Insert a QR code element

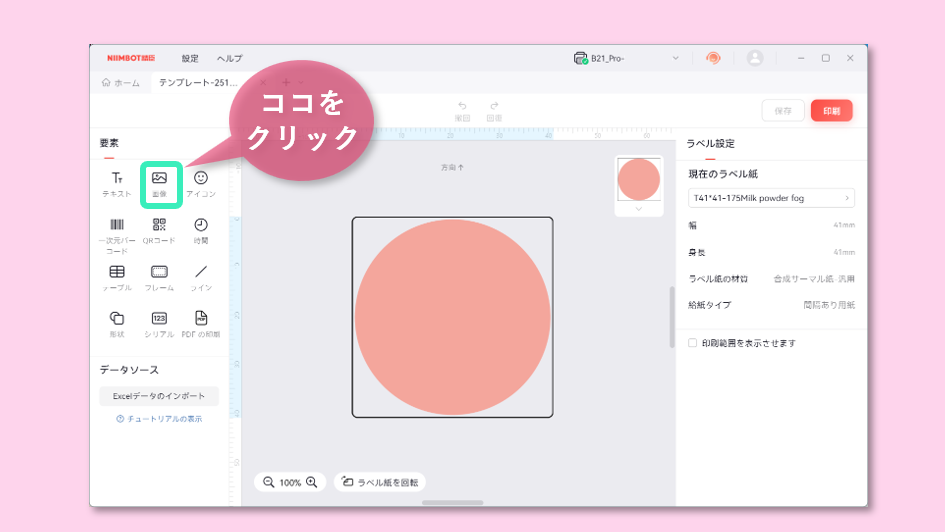tap(159, 231)
